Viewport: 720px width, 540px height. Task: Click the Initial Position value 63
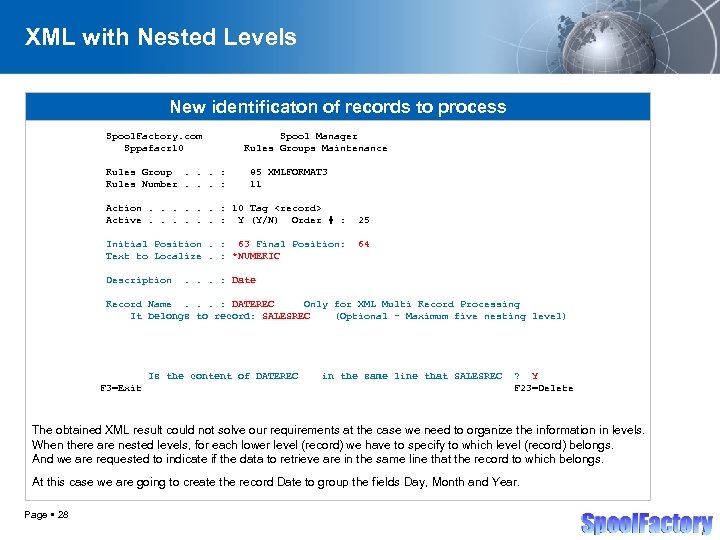pyautogui.click(x=244, y=244)
